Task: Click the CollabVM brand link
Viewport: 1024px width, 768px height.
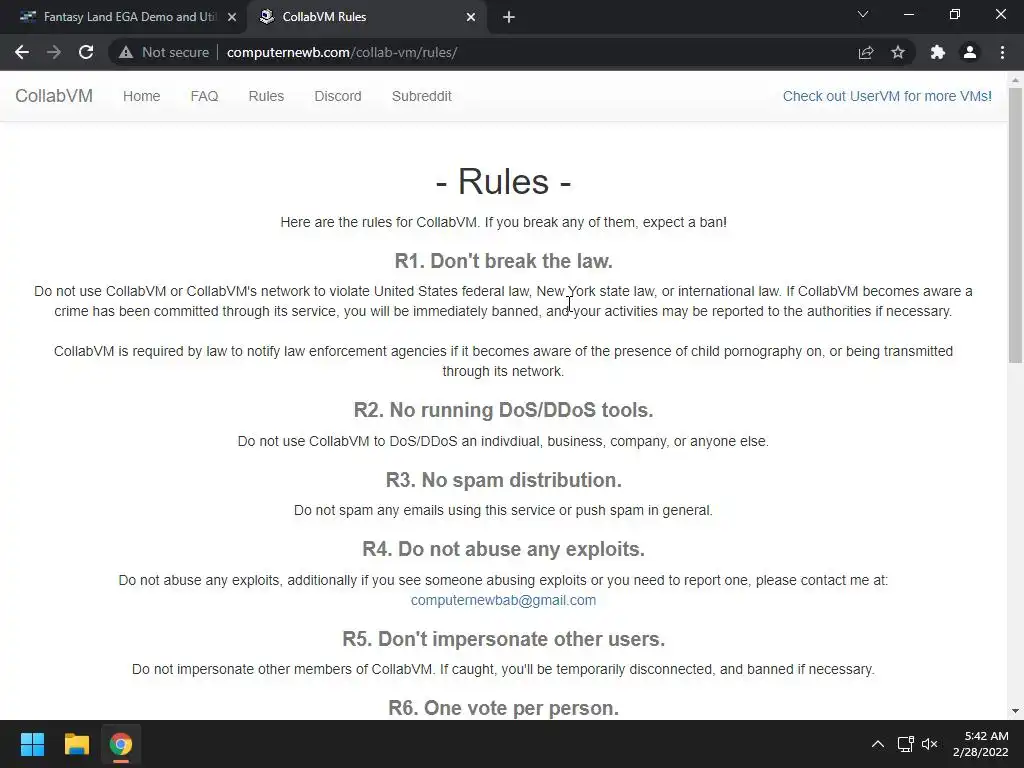Action: point(54,96)
